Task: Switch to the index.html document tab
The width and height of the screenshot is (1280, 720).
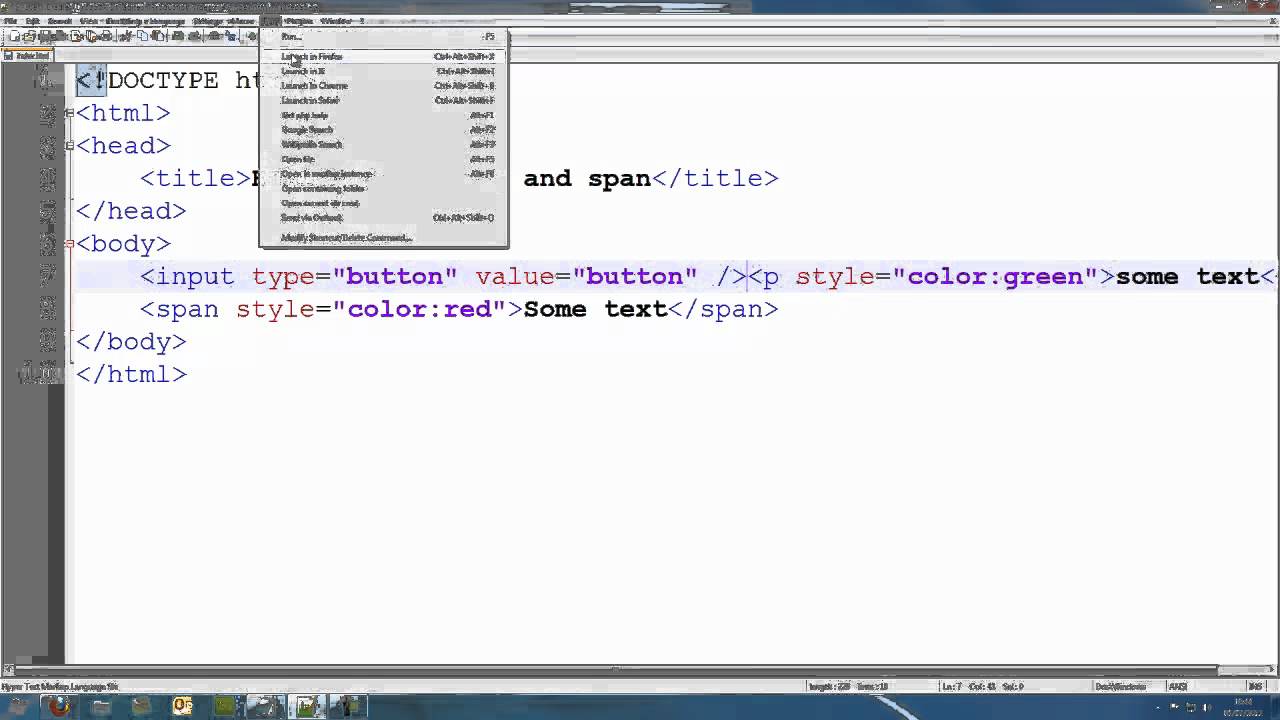Action: [27, 56]
